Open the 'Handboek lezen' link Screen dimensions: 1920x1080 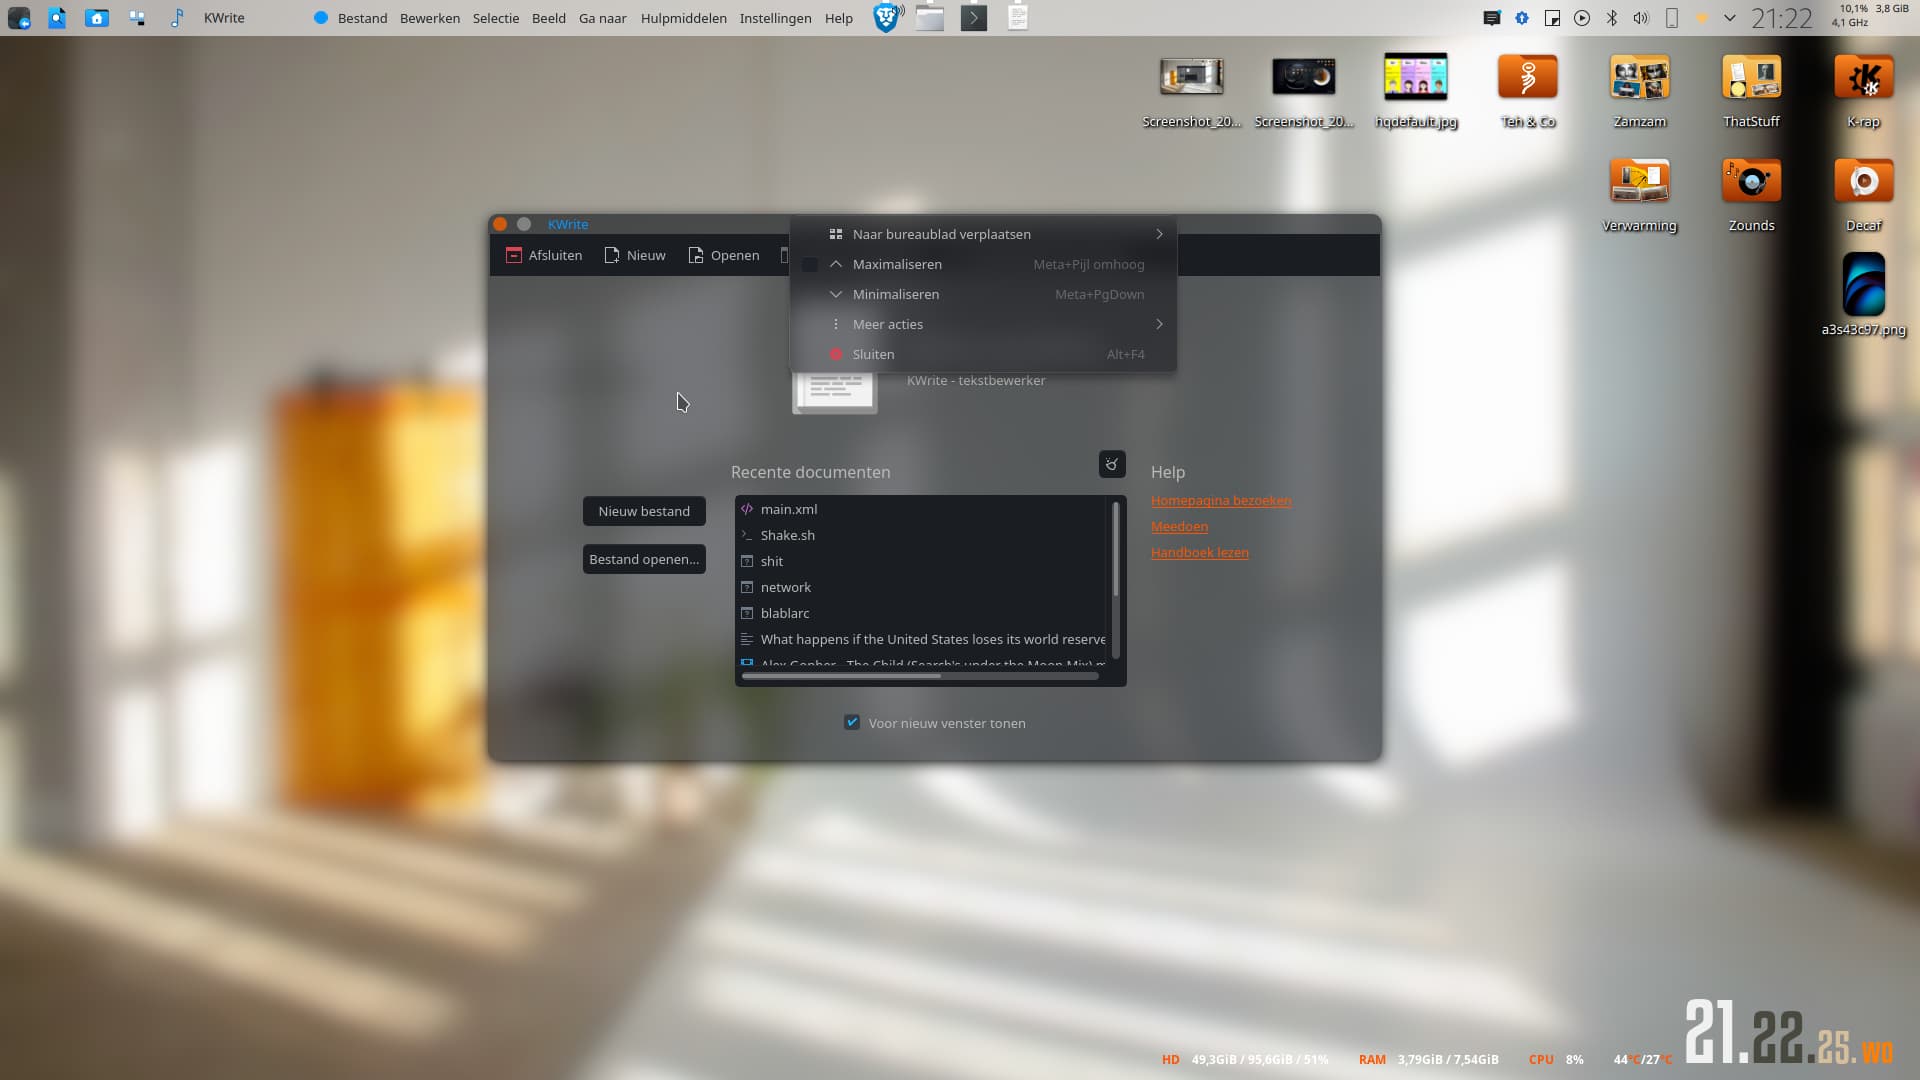pyautogui.click(x=1199, y=552)
